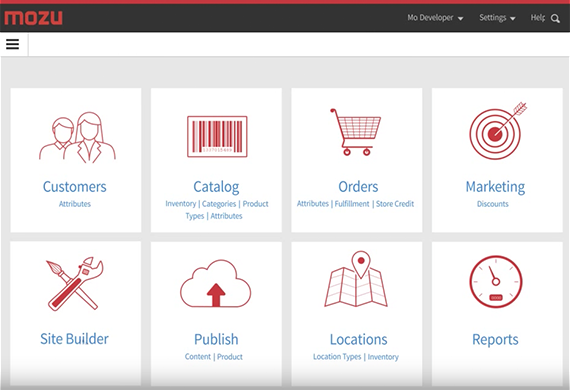Open the Orders section title

(358, 187)
